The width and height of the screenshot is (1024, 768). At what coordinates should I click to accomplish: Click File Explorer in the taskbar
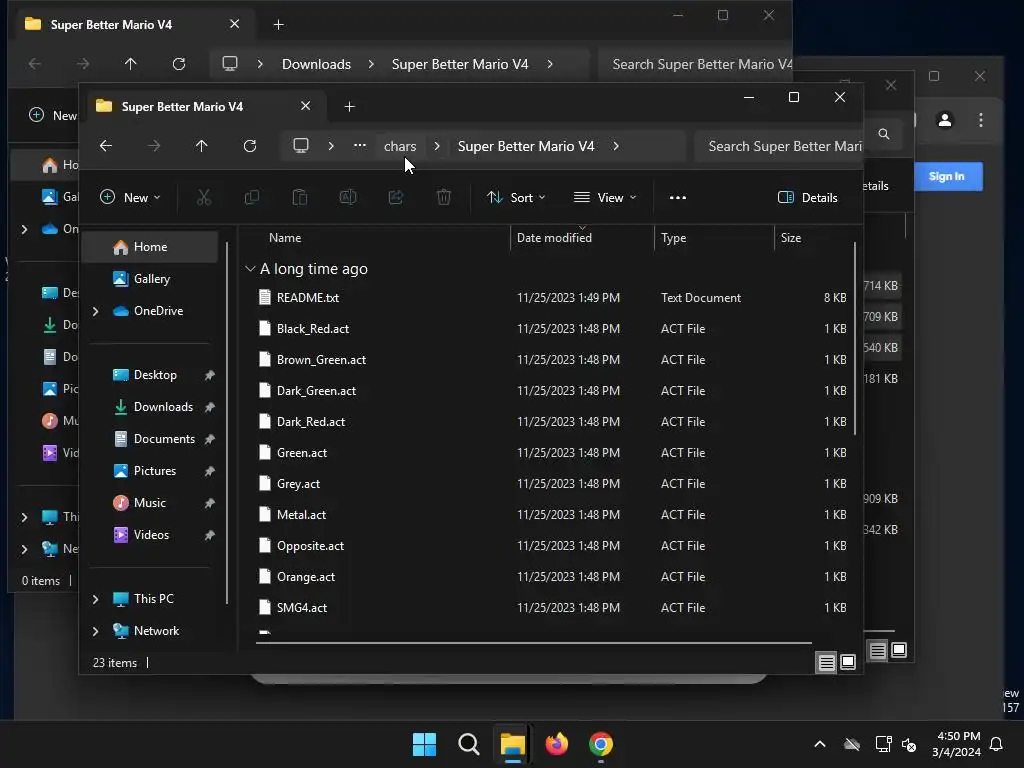pyautogui.click(x=513, y=744)
